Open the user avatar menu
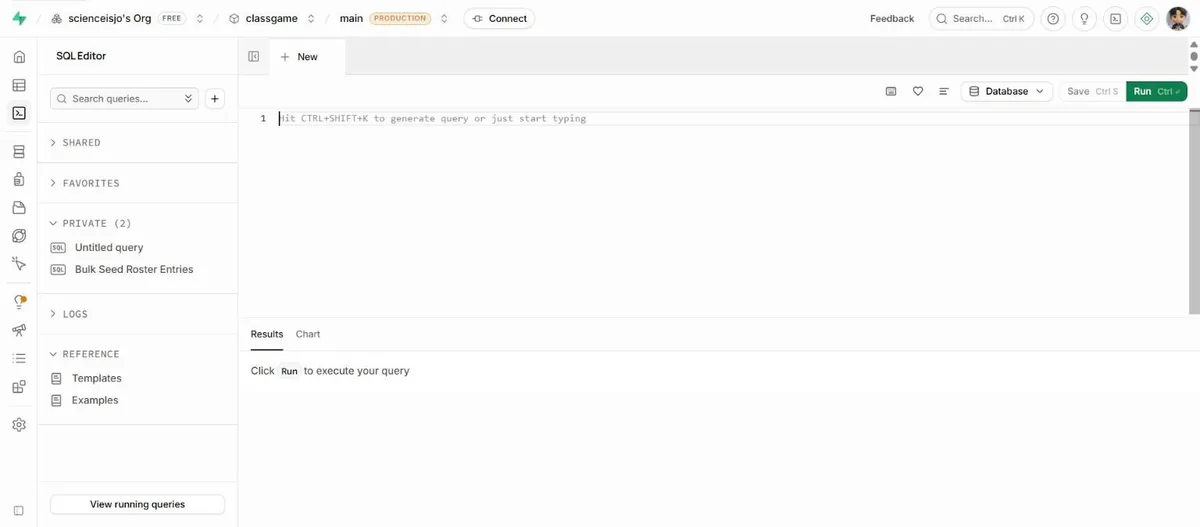 (x=1178, y=18)
